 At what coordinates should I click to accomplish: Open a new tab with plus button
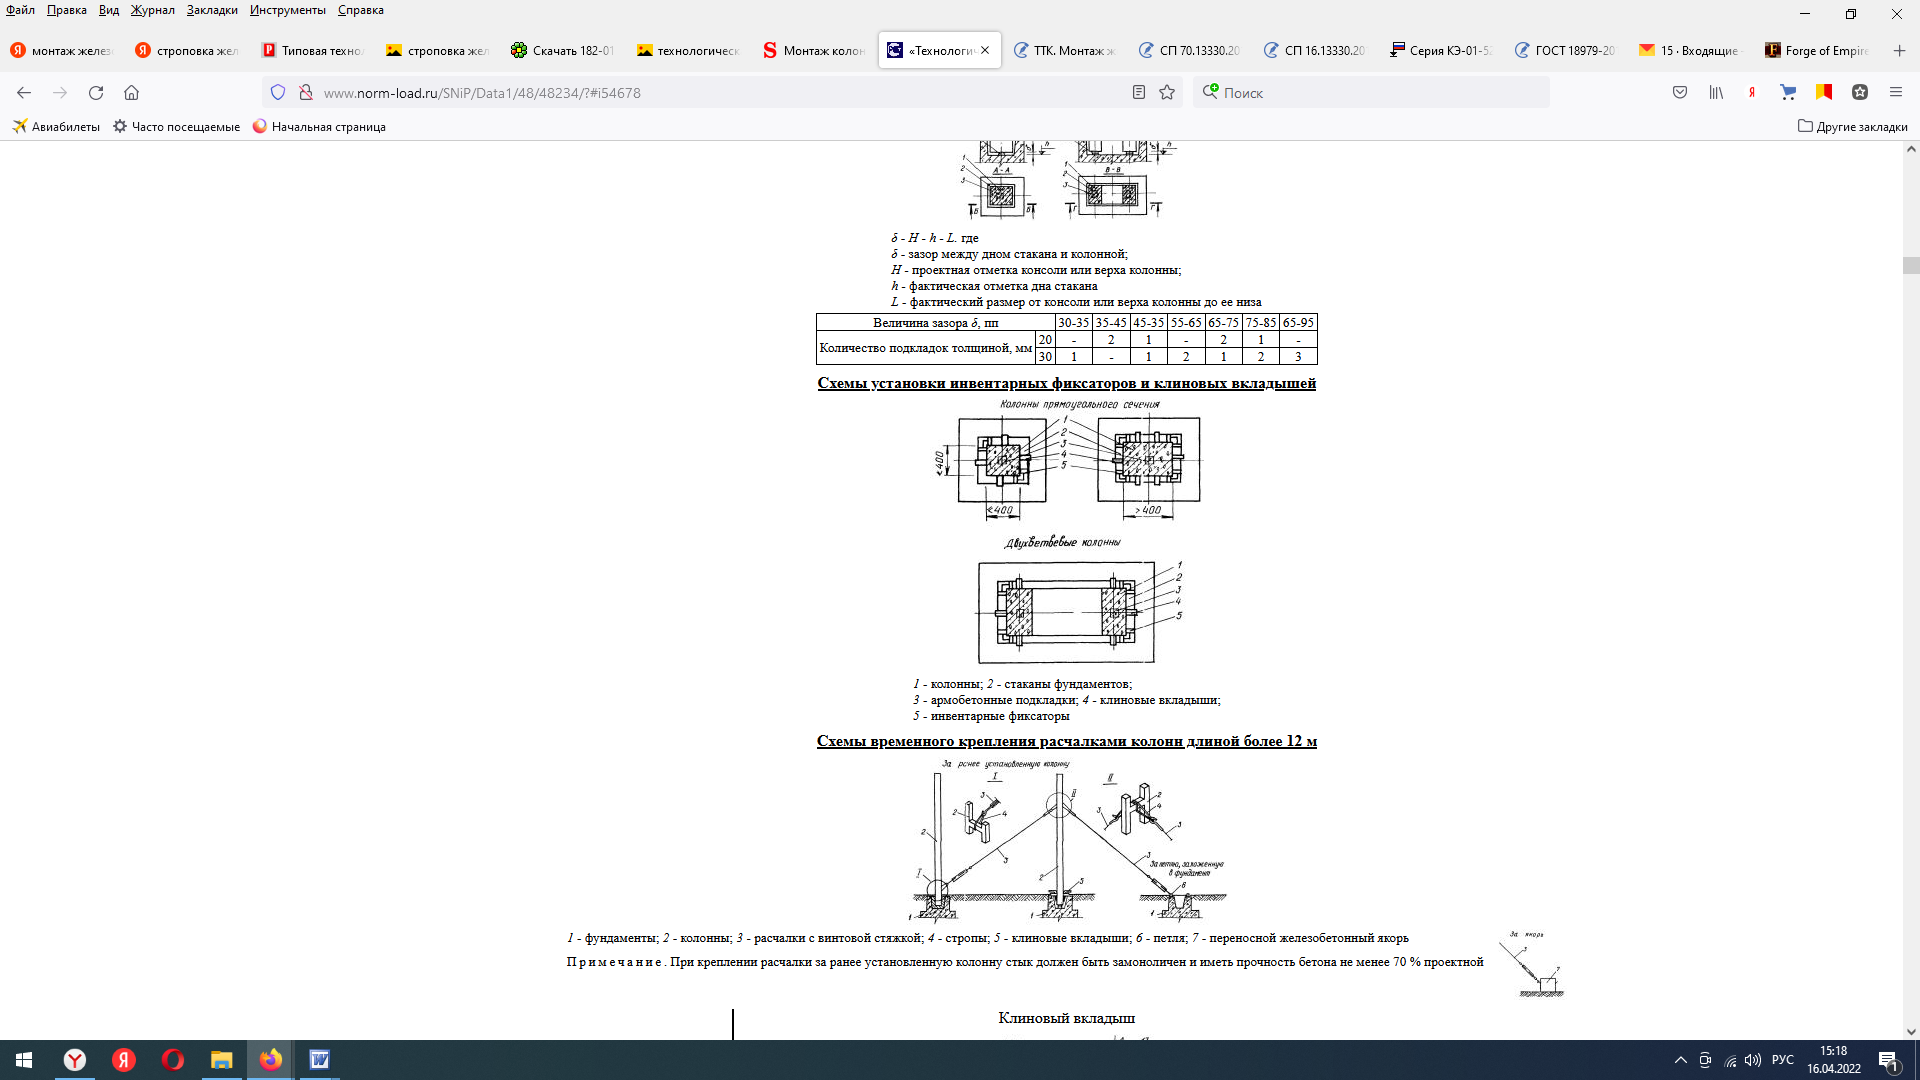(1899, 50)
